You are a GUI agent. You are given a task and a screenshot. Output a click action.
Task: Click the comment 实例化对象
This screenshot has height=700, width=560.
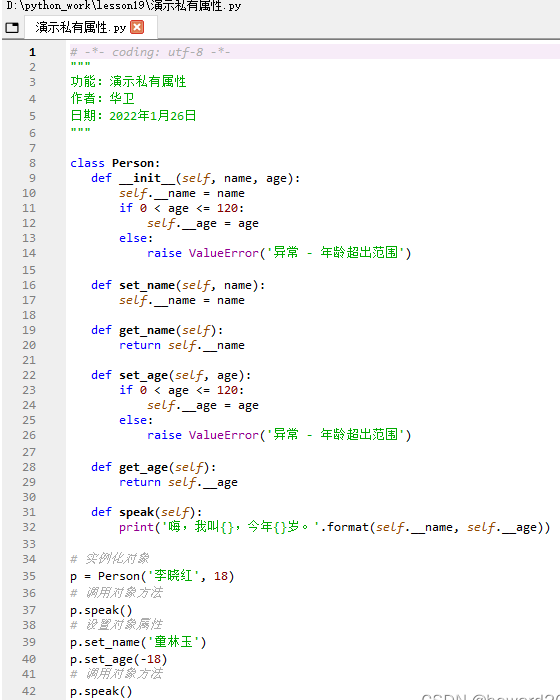109,558
